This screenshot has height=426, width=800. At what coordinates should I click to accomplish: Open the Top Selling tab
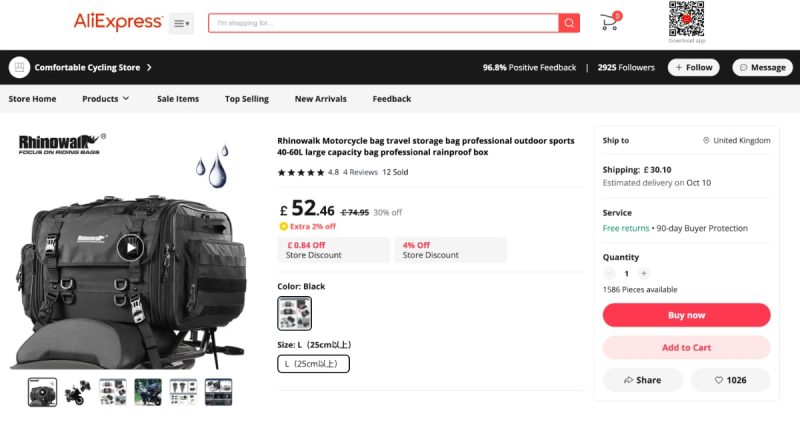(x=246, y=99)
